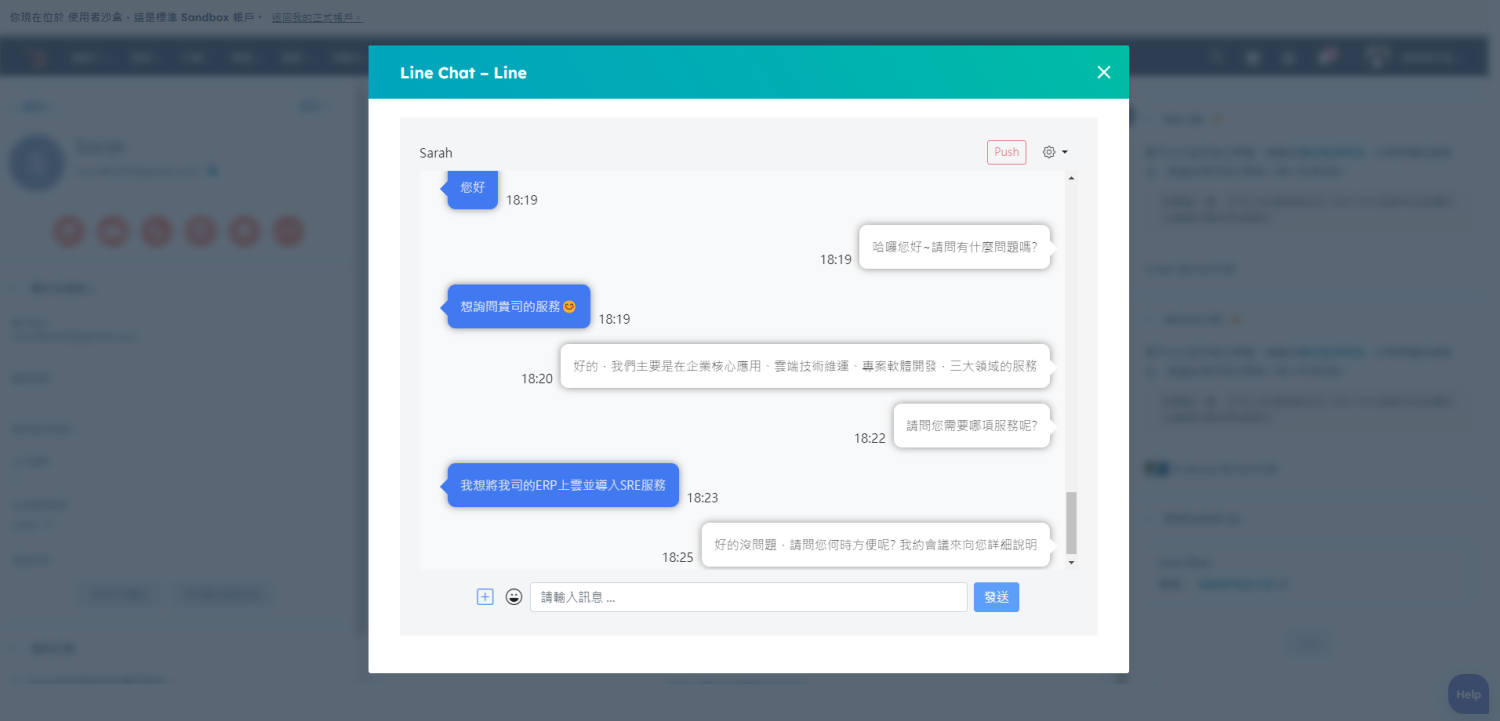Click the ERP上雲並導入SRE服務 message bubble

pos(563,485)
